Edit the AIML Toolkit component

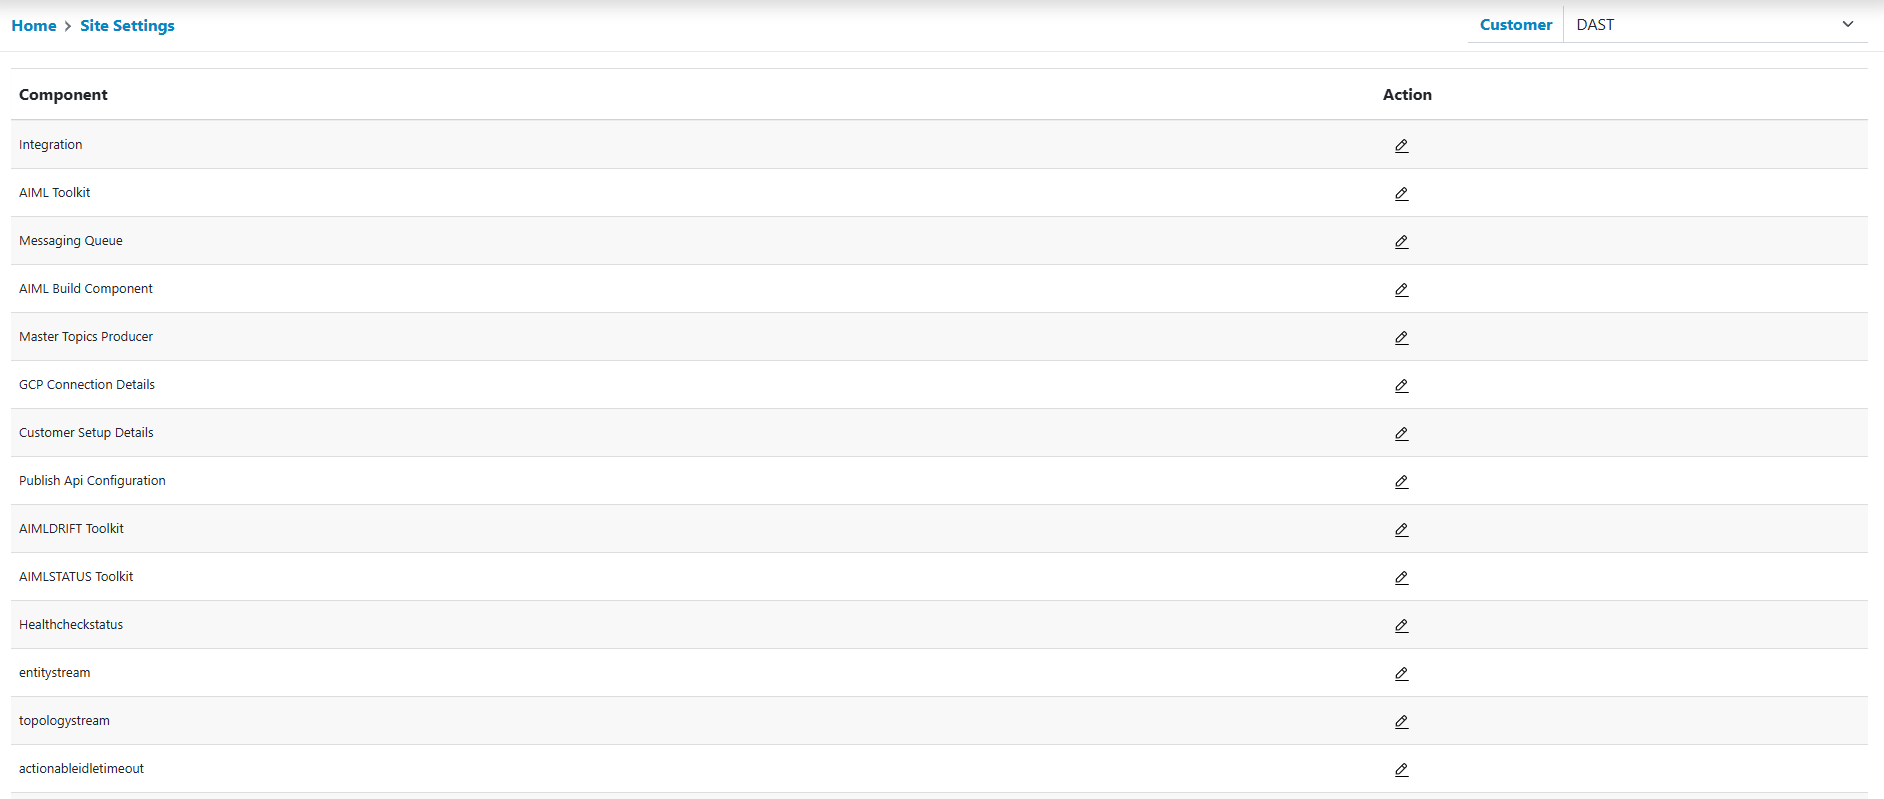1401,194
